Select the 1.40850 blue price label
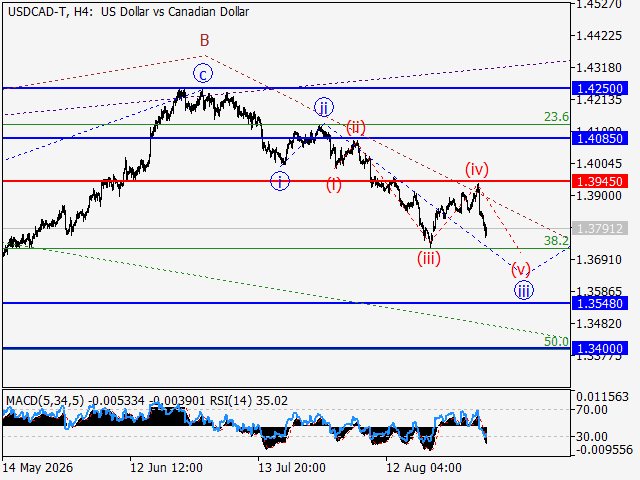 600,138
